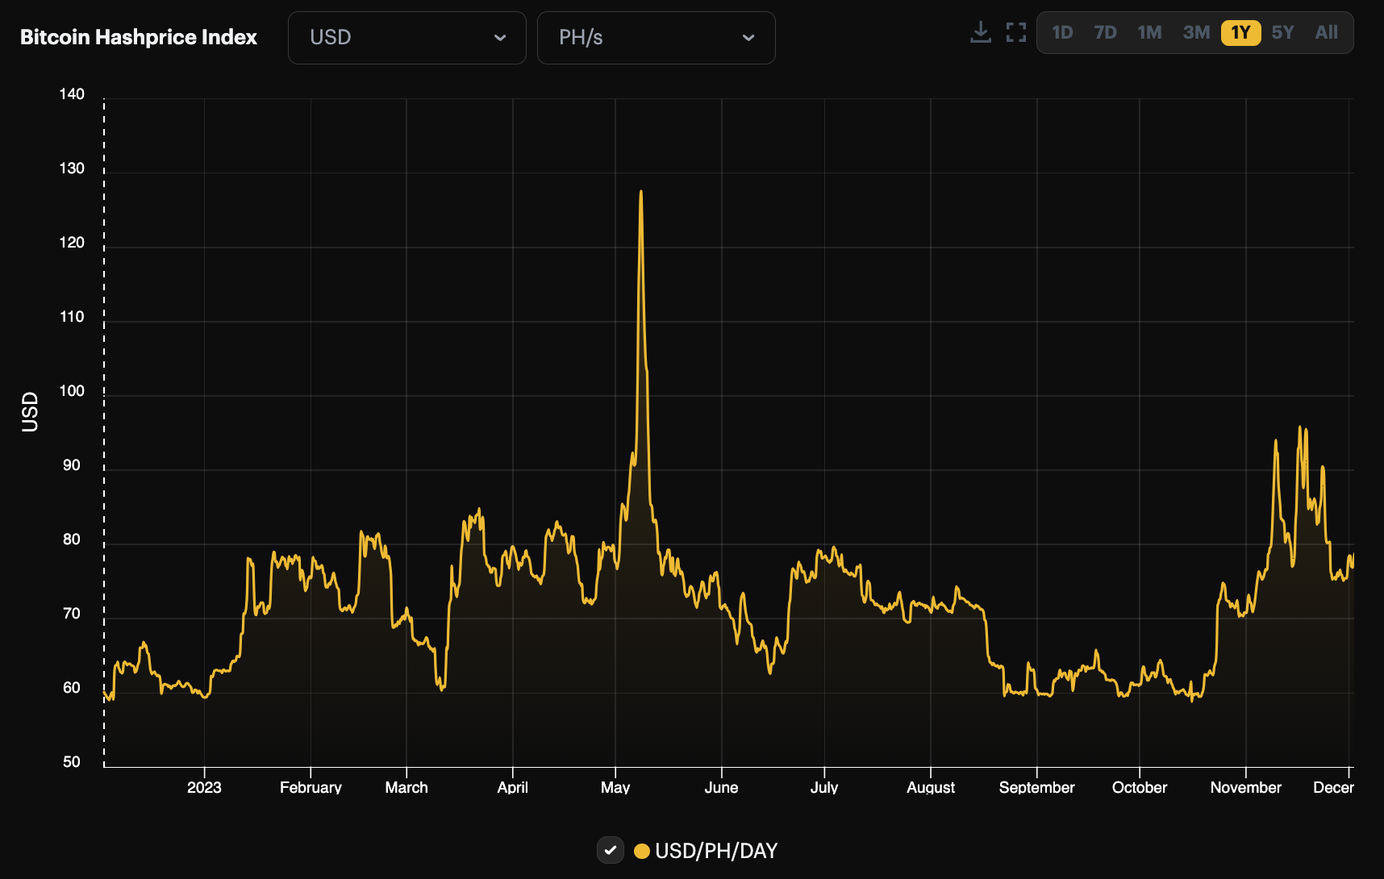Click the May price spike on the chart
This screenshot has width=1384, height=879.
pyautogui.click(x=641, y=195)
